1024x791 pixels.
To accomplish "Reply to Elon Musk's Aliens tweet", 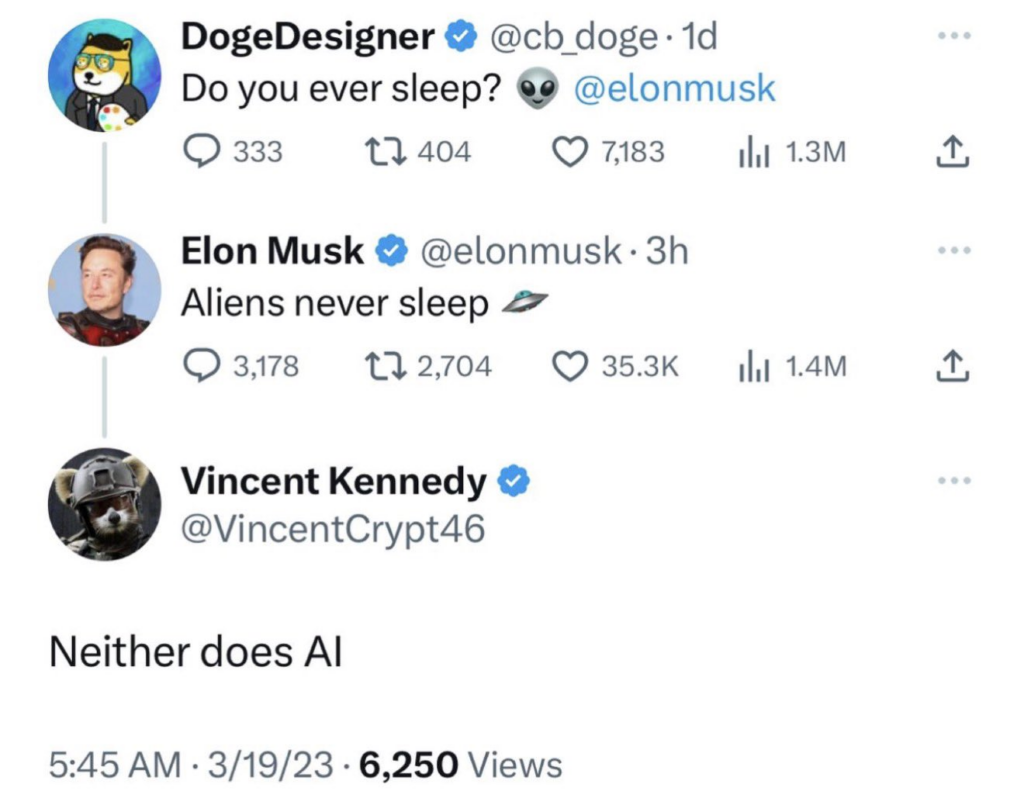I will (203, 366).
